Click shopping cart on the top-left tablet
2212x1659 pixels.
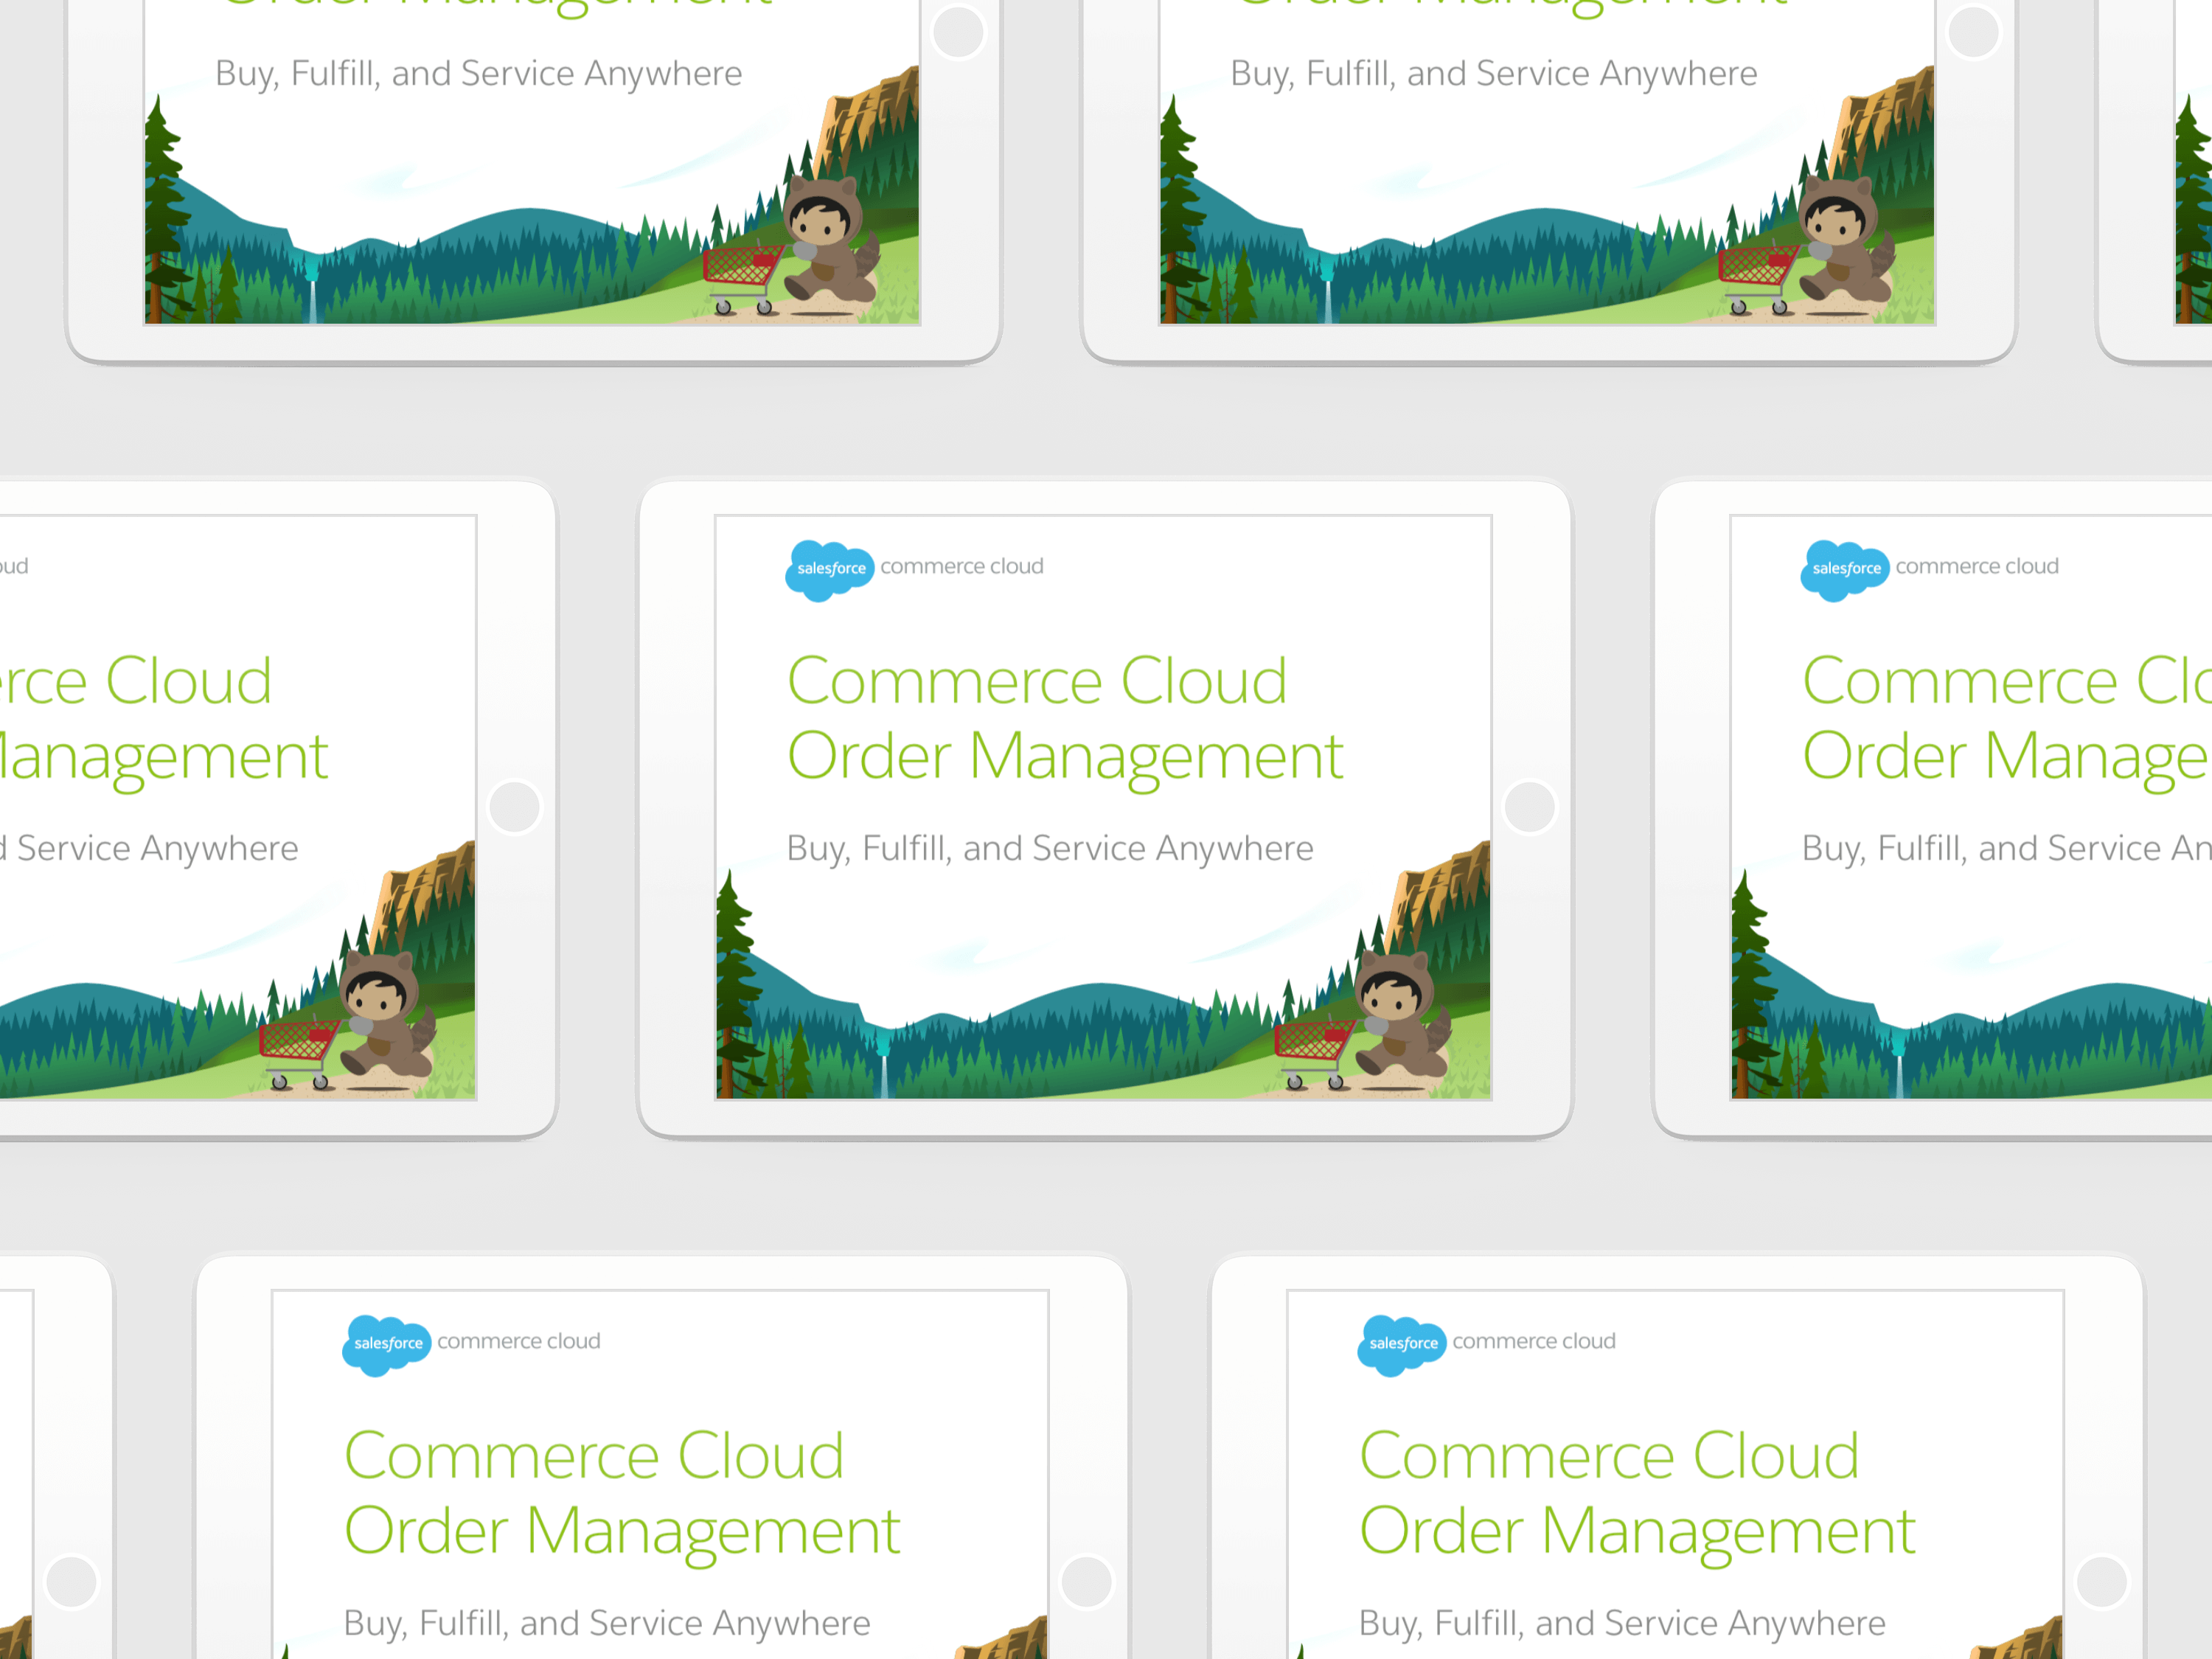coord(745,278)
